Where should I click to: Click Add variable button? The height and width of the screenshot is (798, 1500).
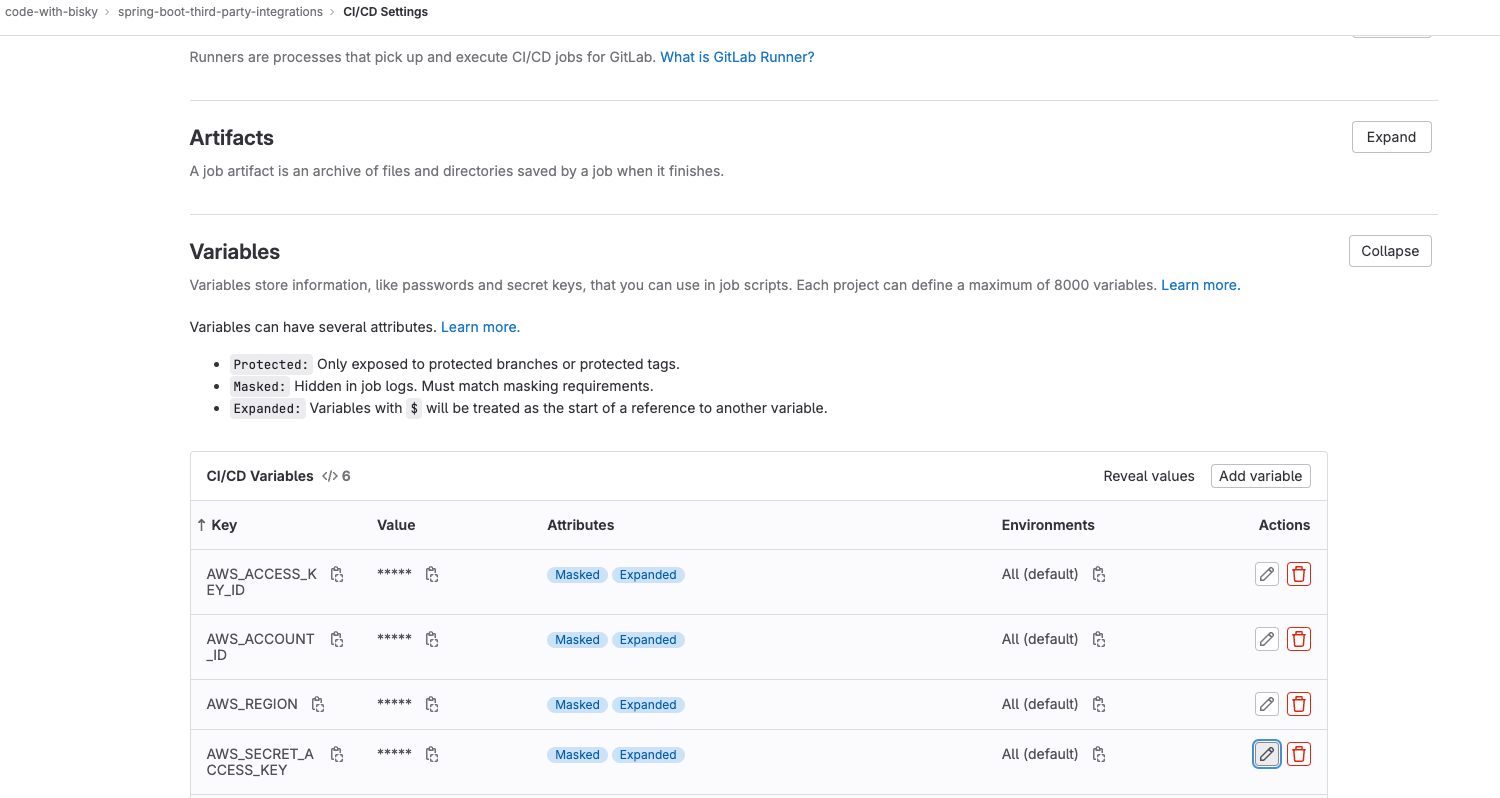pos(1260,476)
